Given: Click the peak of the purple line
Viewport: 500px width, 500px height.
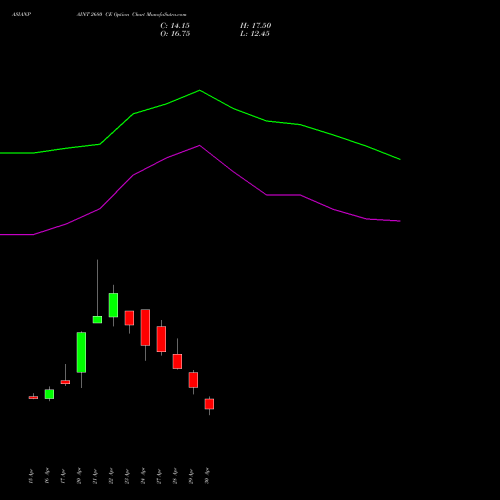Looking at the screenshot, I should pos(200,145).
